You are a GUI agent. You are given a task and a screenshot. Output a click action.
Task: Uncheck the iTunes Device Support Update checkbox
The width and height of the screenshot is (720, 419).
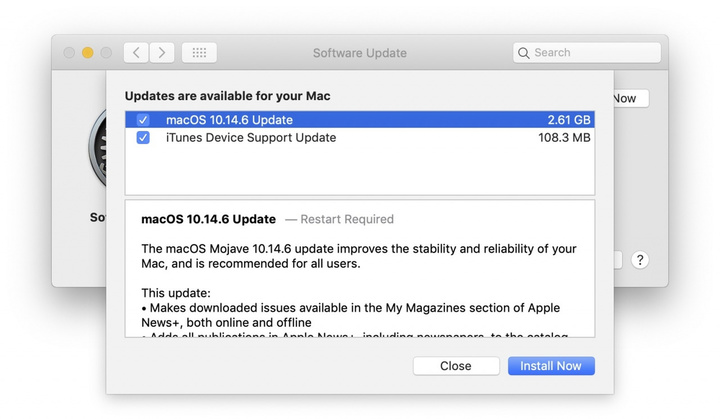pyautogui.click(x=143, y=138)
